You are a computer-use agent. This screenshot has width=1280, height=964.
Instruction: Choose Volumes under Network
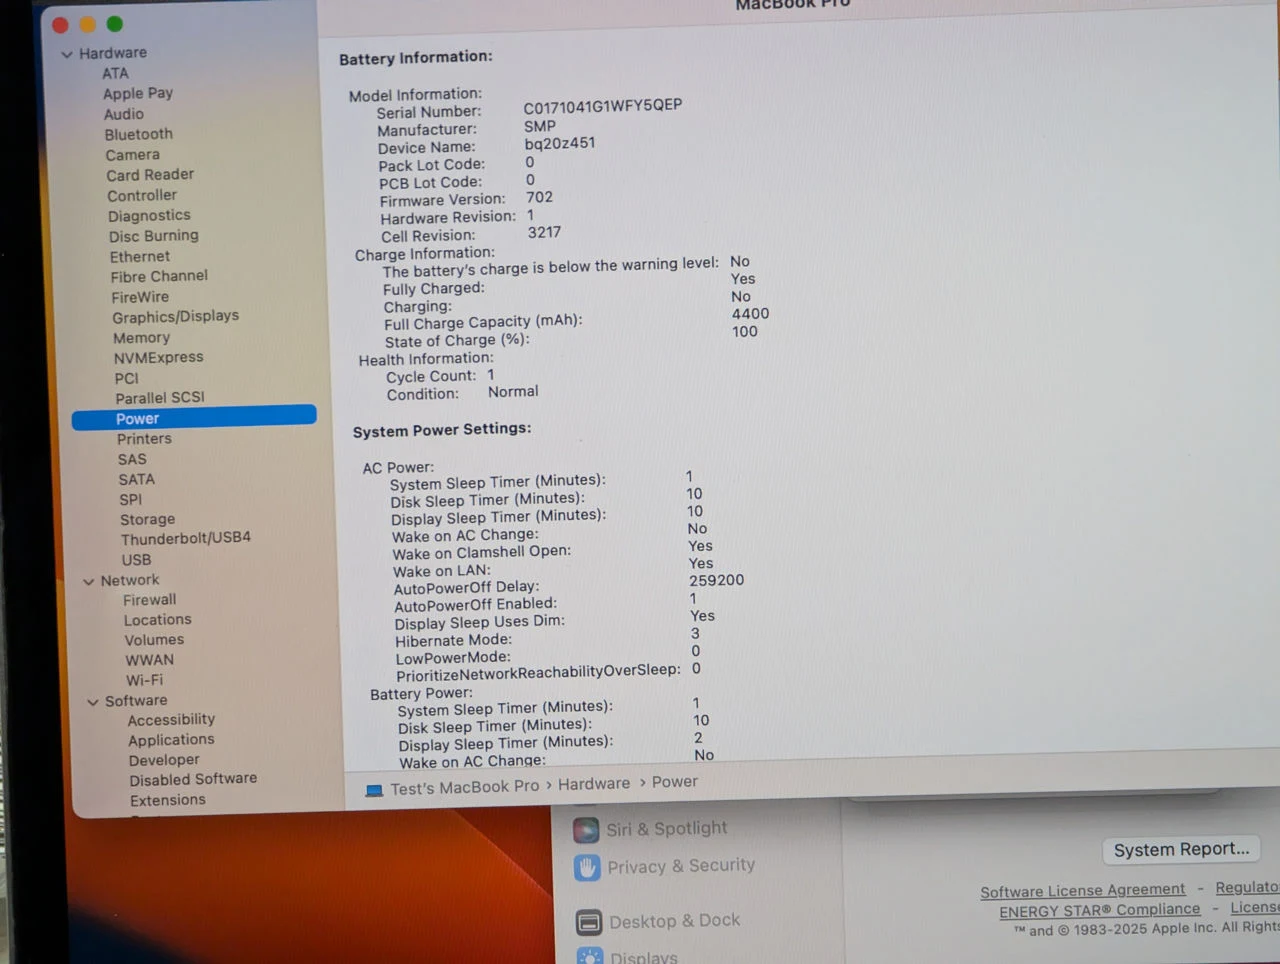click(x=154, y=640)
